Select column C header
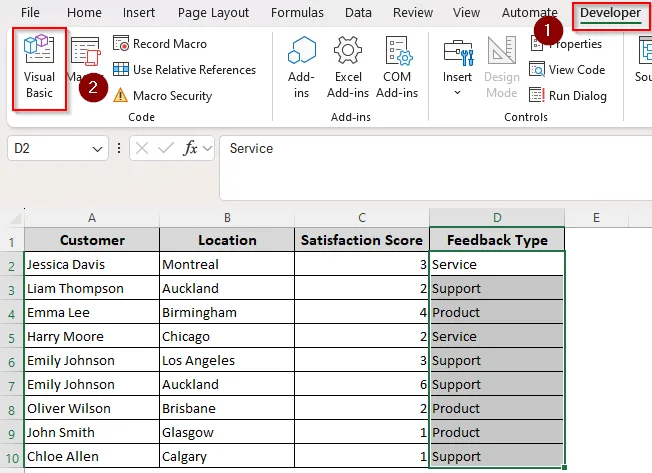Screen dimensions: 652x473 tap(362, 217)
